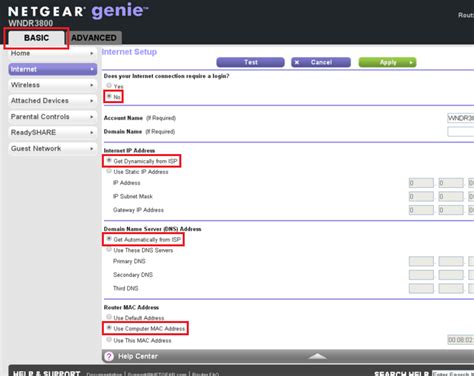Switch to the BASIC tab

(36, 38)
